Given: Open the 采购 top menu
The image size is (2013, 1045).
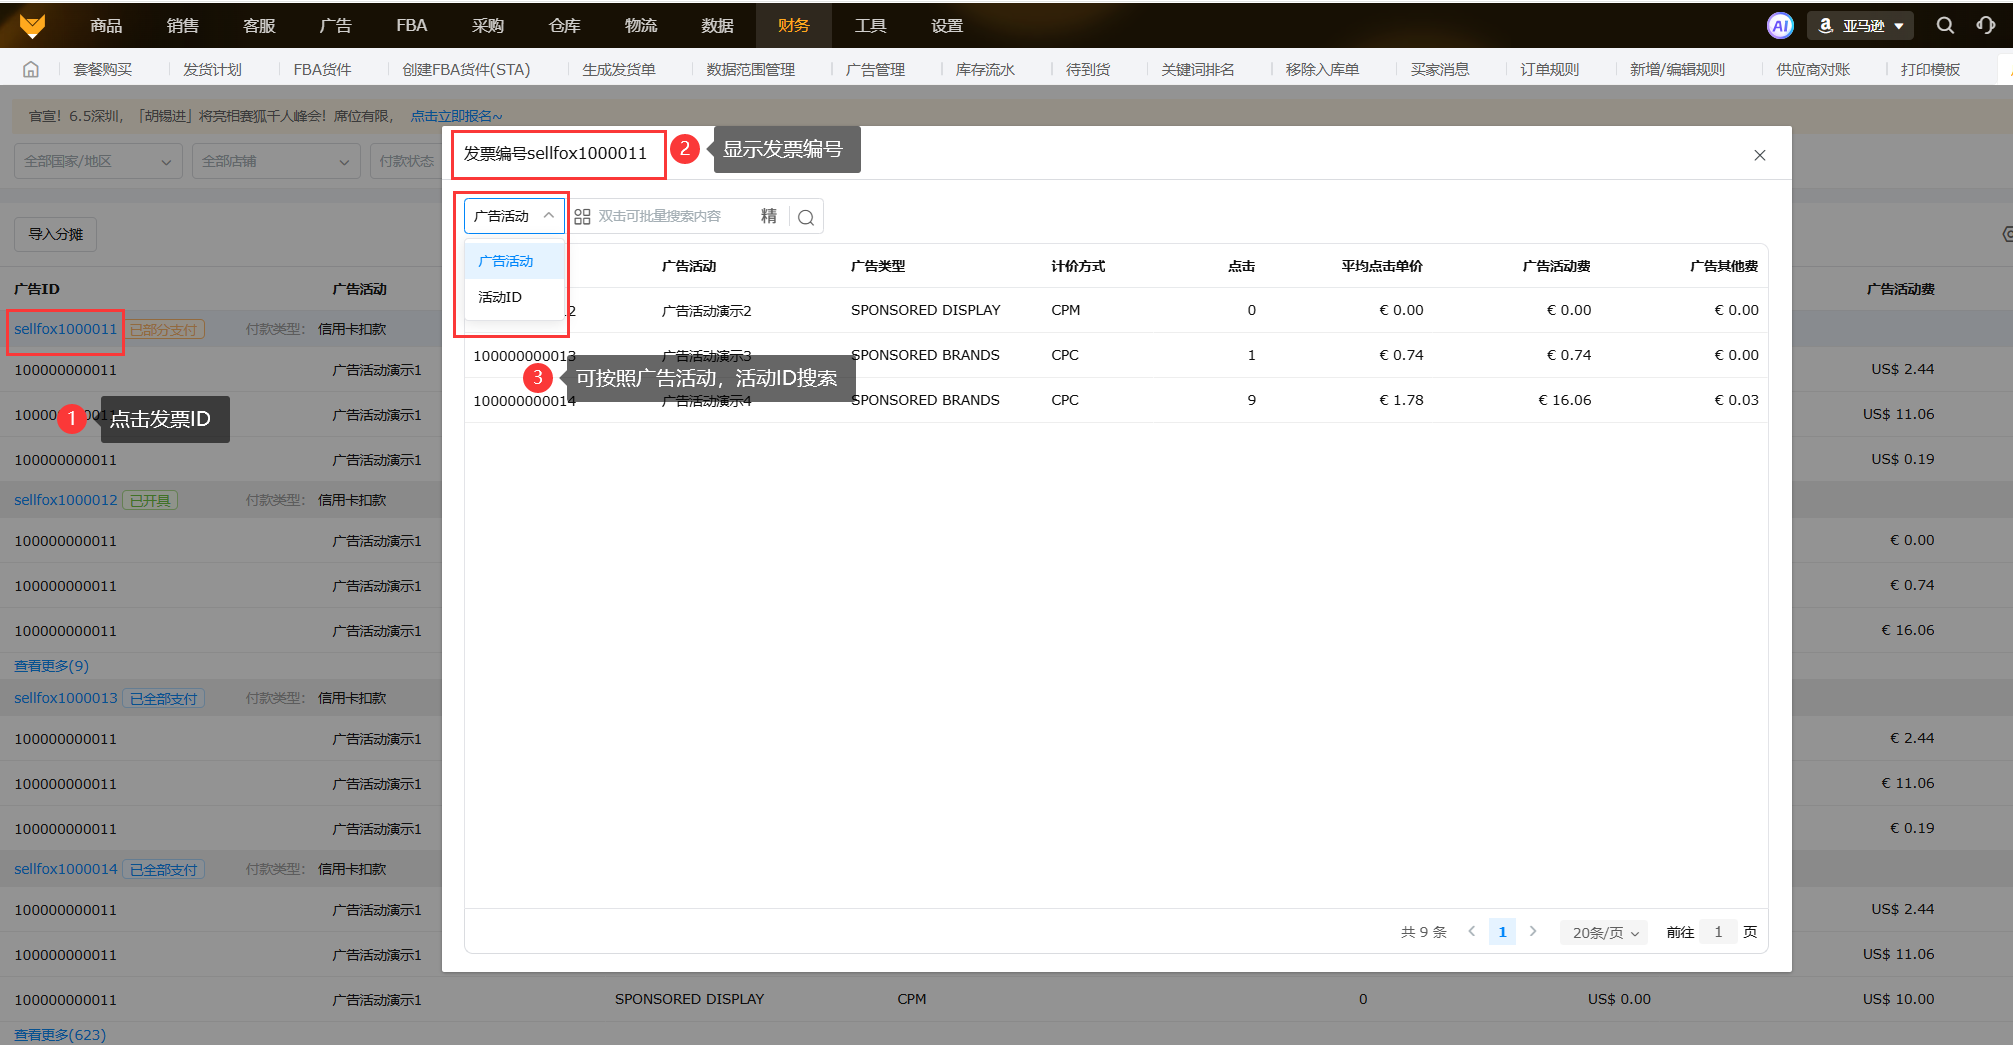Looking at the screenshot, I should (488, 25).
